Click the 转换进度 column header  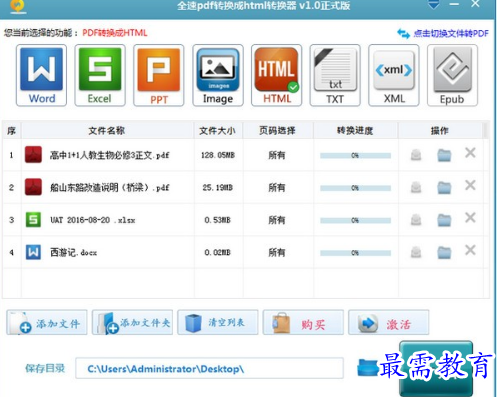pos(355,130)
